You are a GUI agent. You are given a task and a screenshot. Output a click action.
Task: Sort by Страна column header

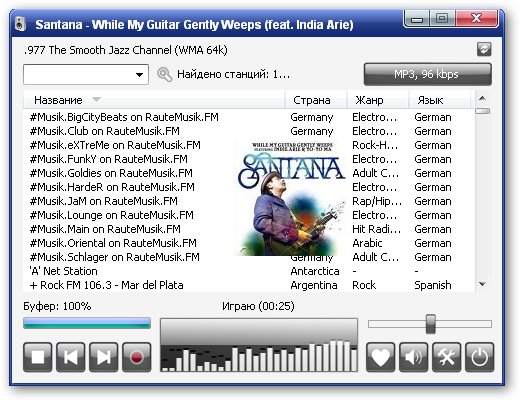pyautogui.click(x=316, y=100)
